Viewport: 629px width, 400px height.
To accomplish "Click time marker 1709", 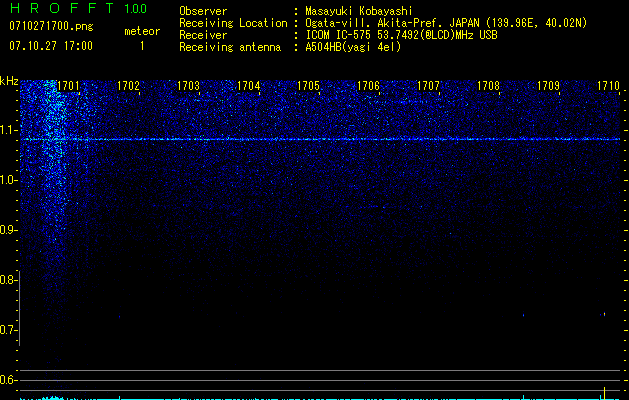I will tap(548, 86).
